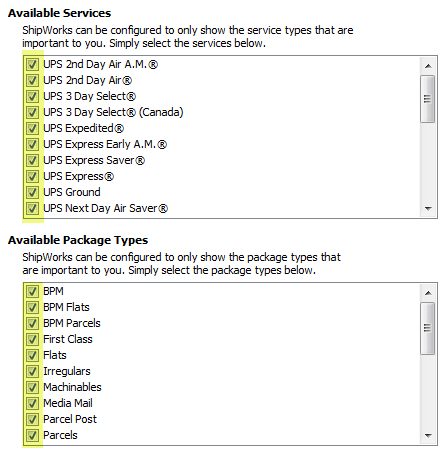The image size is (442, 449).
Task: Toggle the Machinables checkbox
Action: tap(32, 387)
